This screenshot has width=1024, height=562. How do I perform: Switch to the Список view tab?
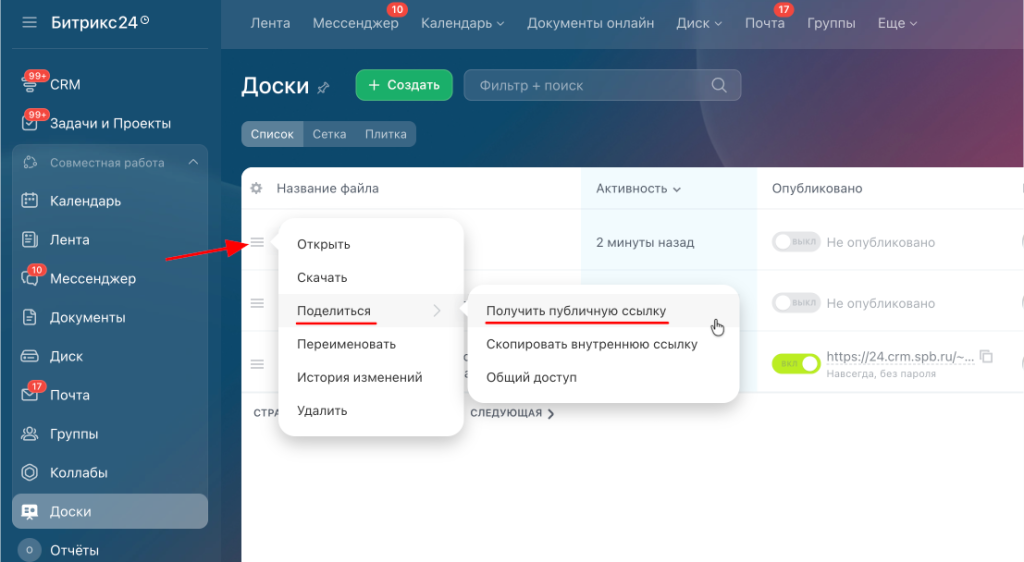pyautogui.click(x=272, y=134)
